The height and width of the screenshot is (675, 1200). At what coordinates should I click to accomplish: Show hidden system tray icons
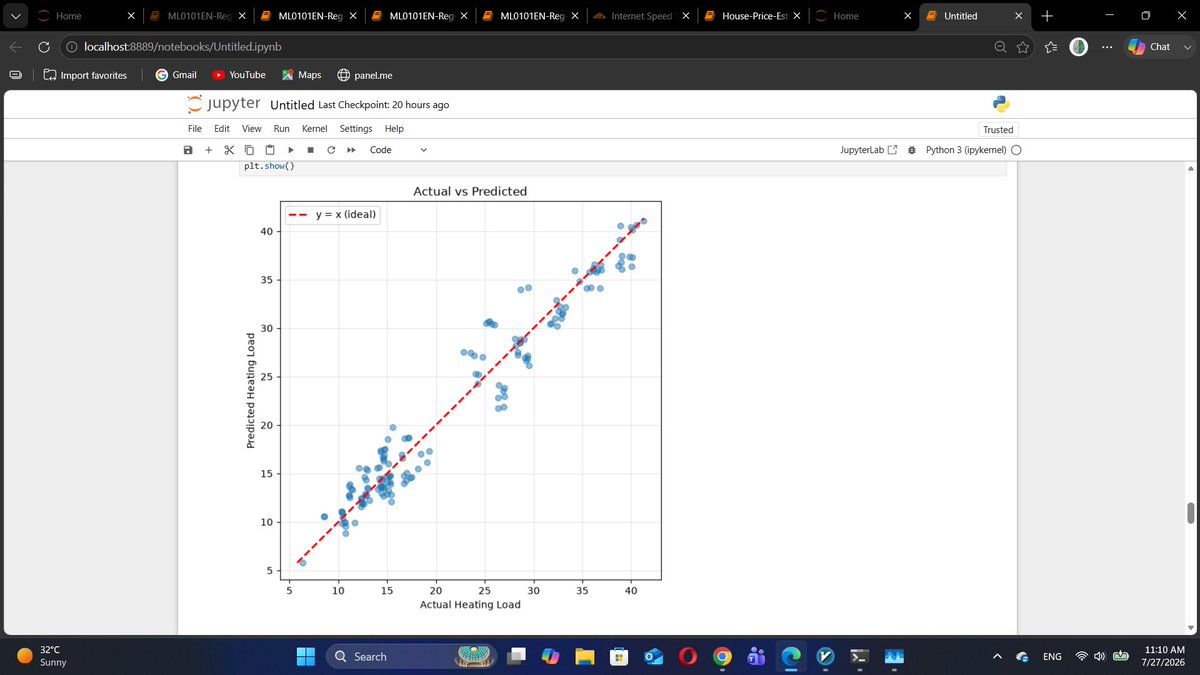click(x=997, y=656)
